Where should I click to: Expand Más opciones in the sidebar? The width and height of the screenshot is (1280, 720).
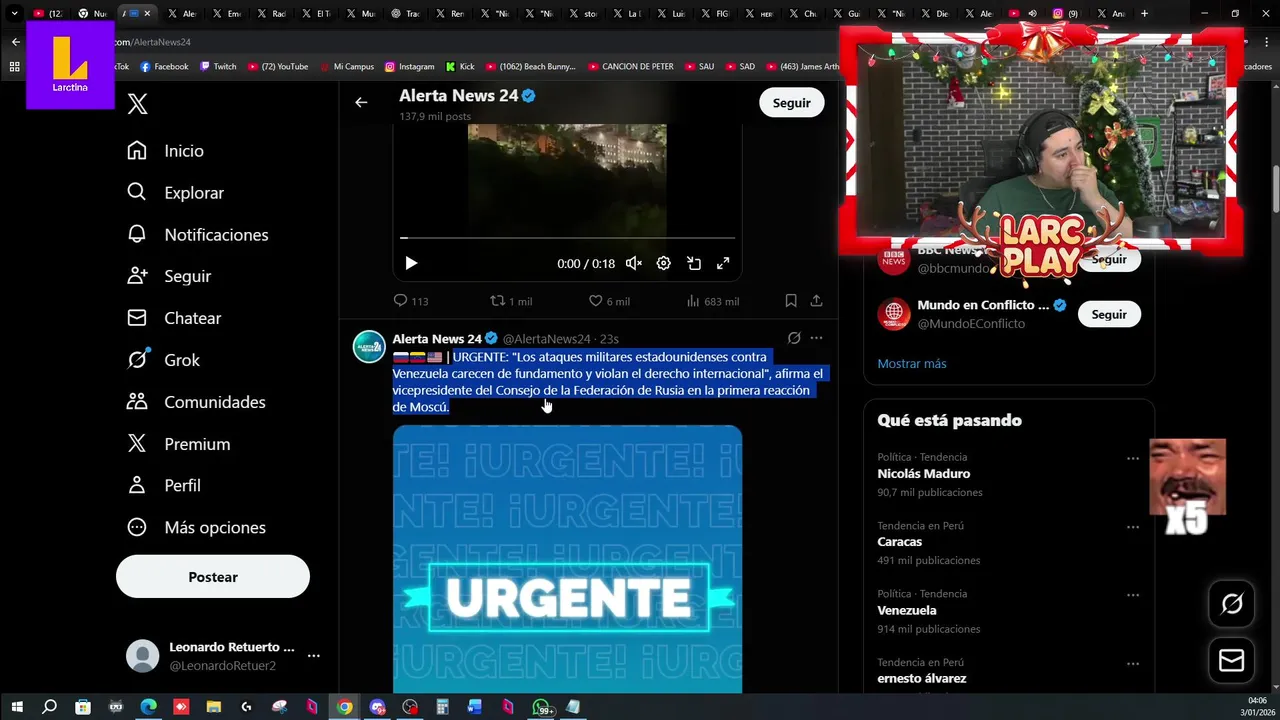(196, 527)
